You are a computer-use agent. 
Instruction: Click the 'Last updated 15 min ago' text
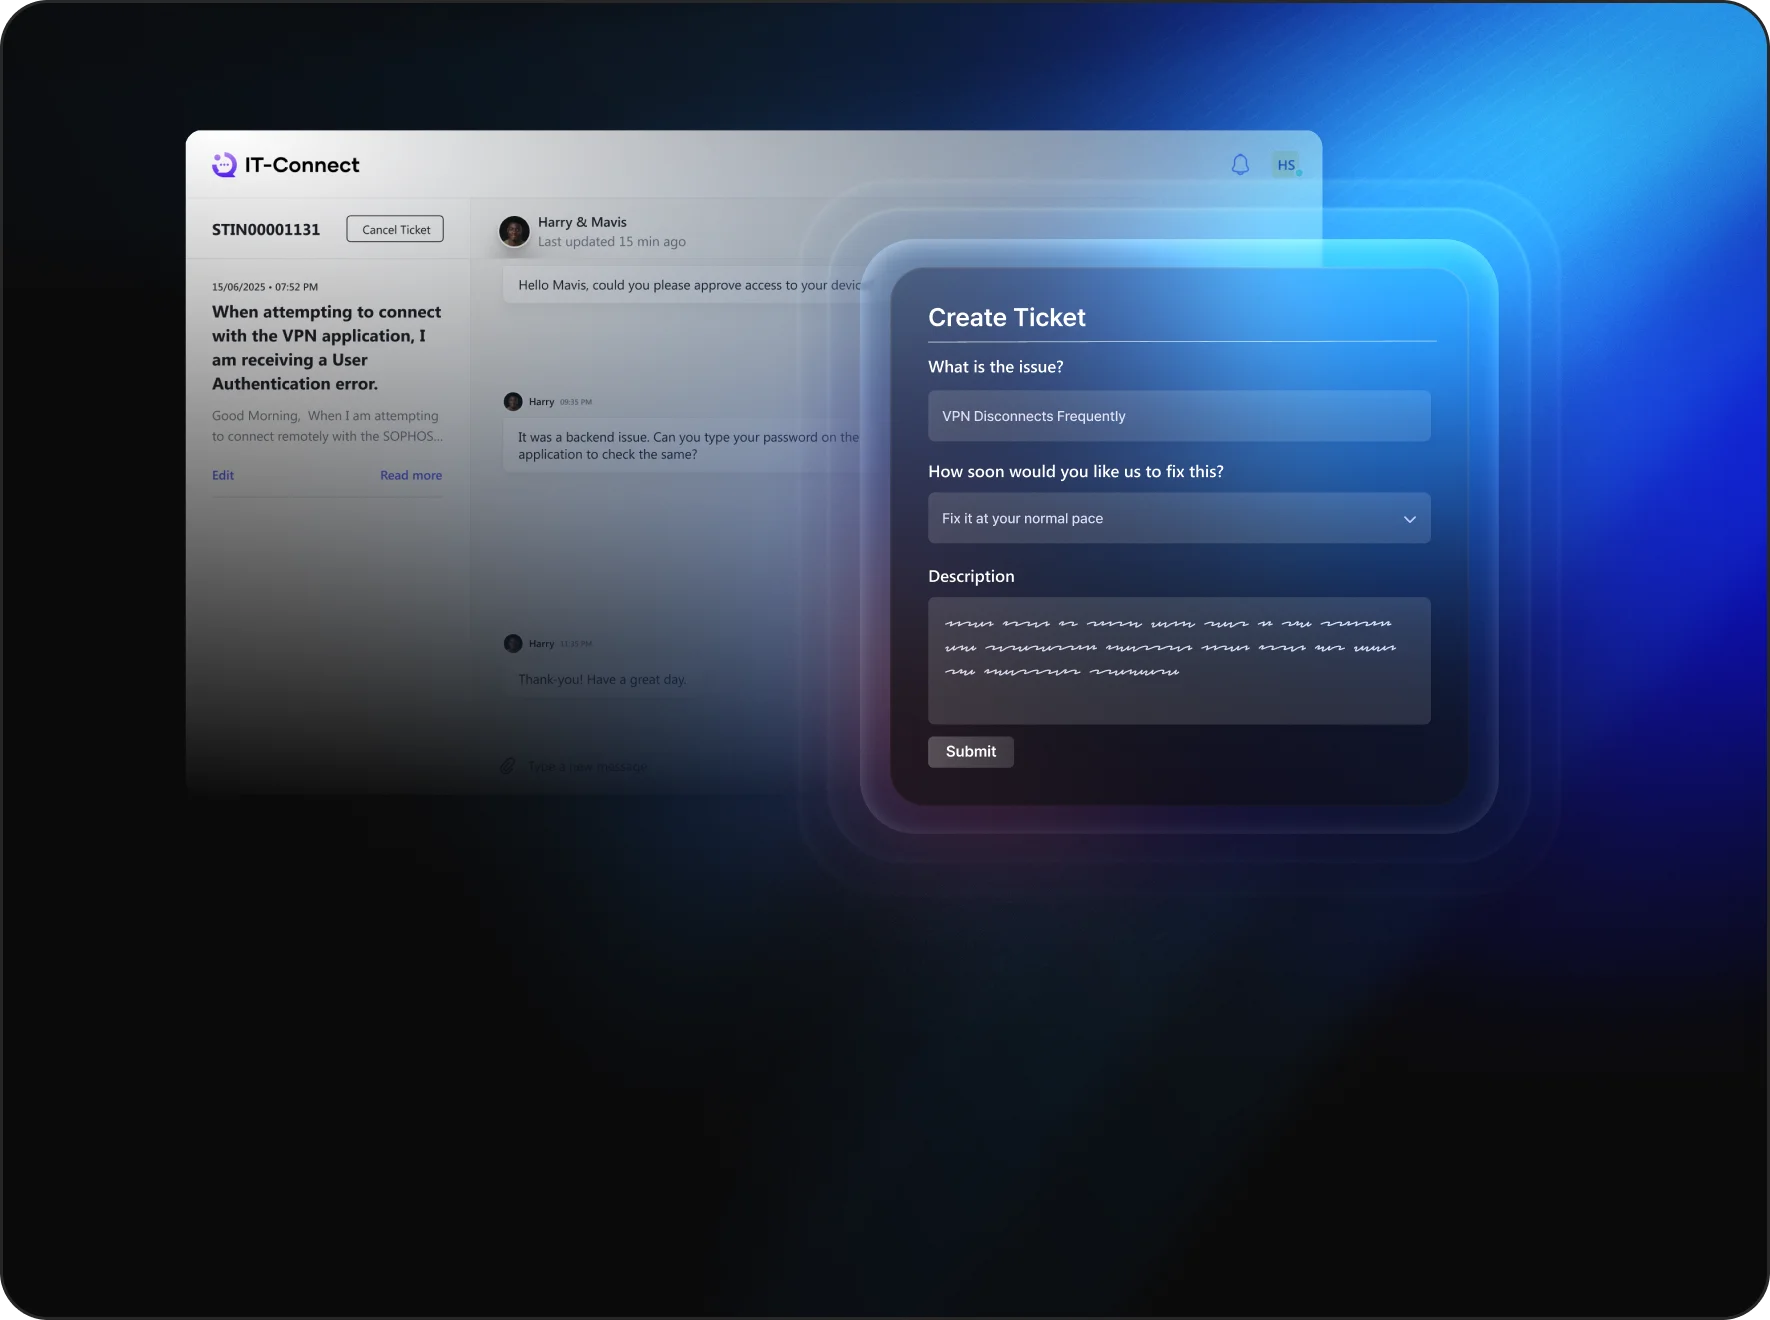(x=612, y=241)
